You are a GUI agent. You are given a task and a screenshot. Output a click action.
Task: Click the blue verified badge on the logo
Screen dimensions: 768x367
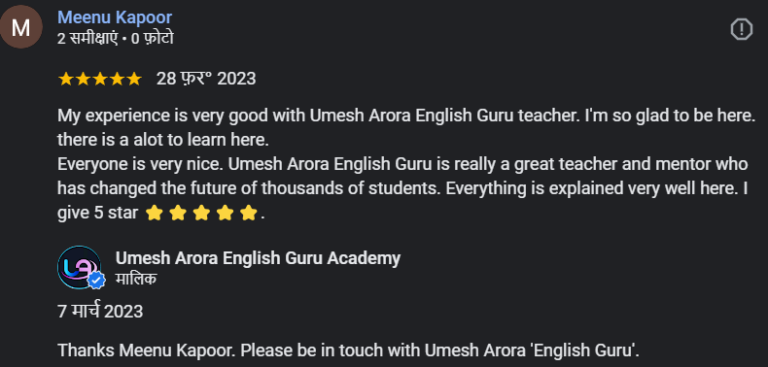pyautogui.click(x=97, y=280)
